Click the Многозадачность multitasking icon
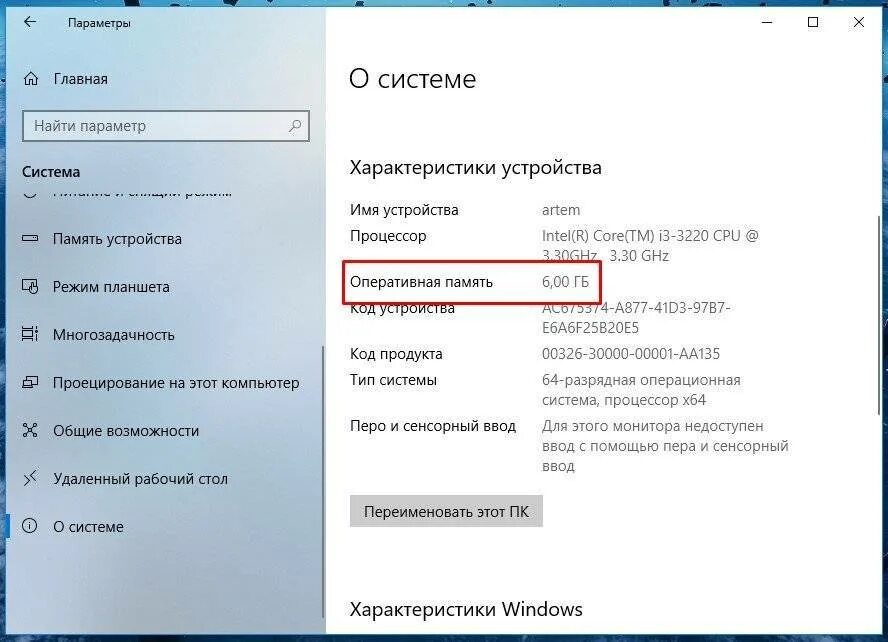 (30, 334)
